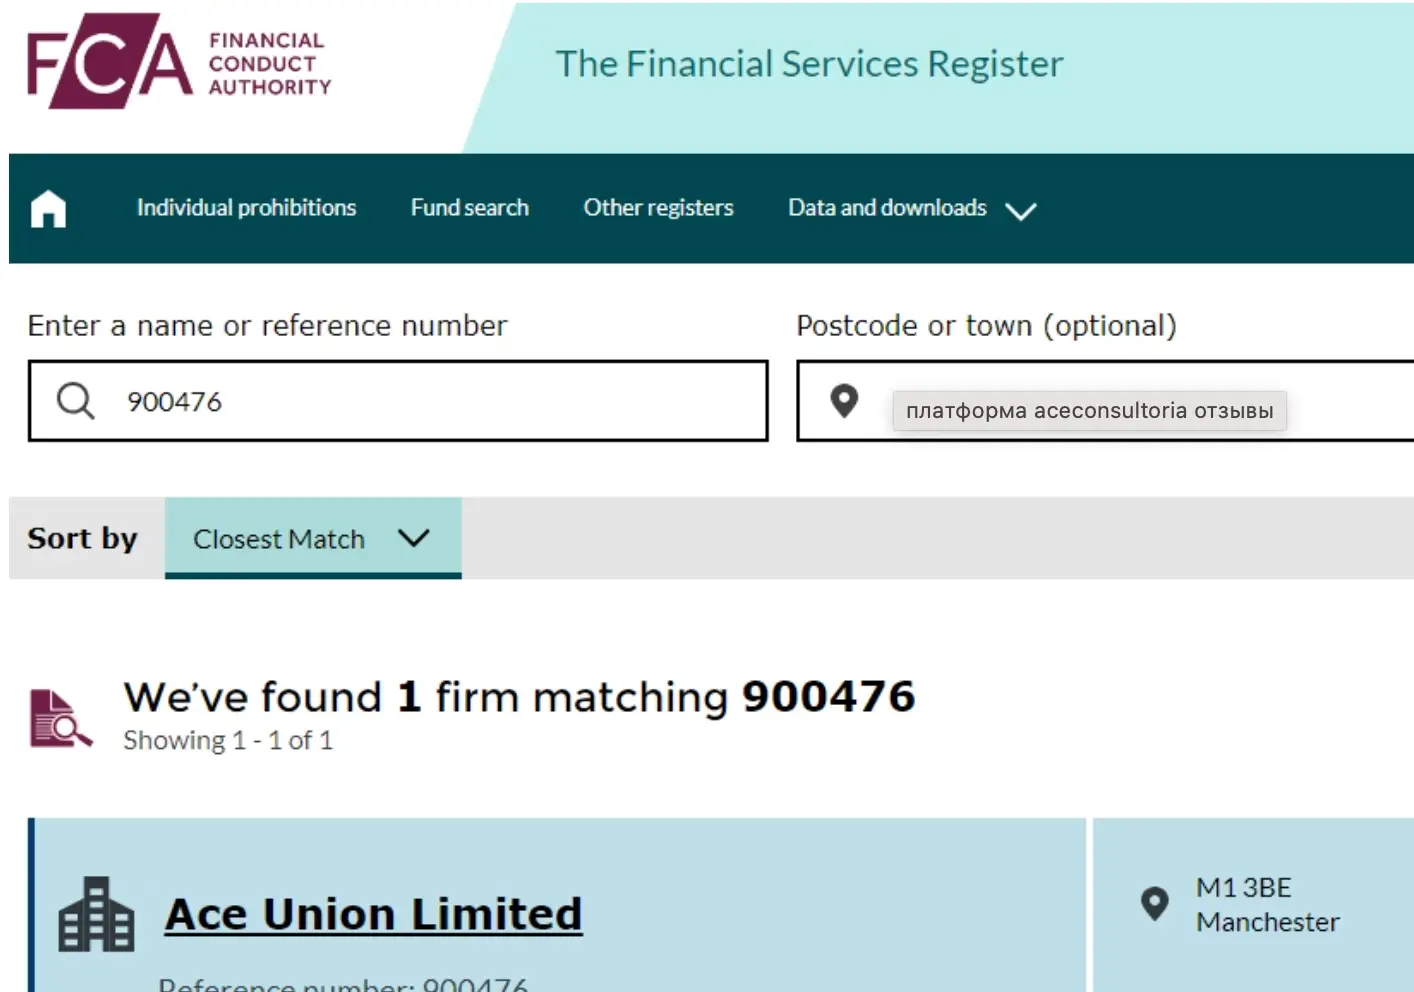Click the document search results icon
The image size is (1414, 992).
61,718
